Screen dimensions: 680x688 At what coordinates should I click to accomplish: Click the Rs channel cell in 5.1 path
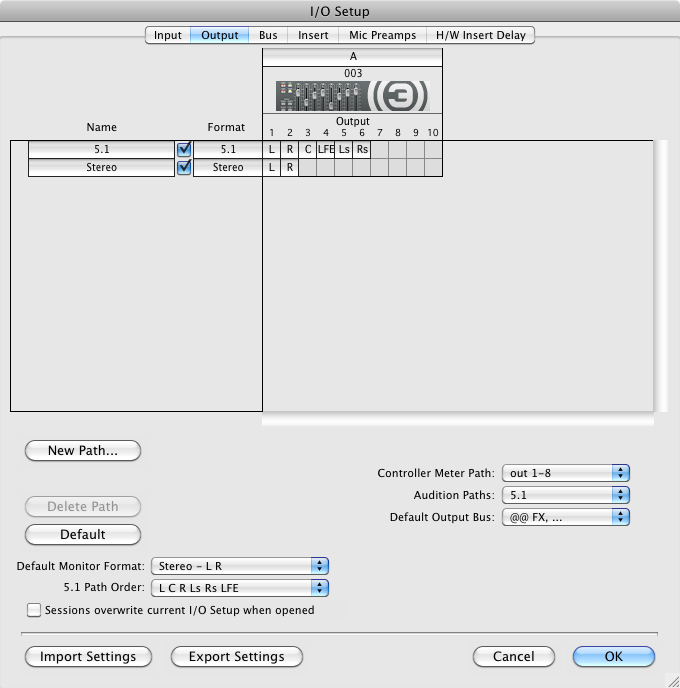[x=362, y=149]
